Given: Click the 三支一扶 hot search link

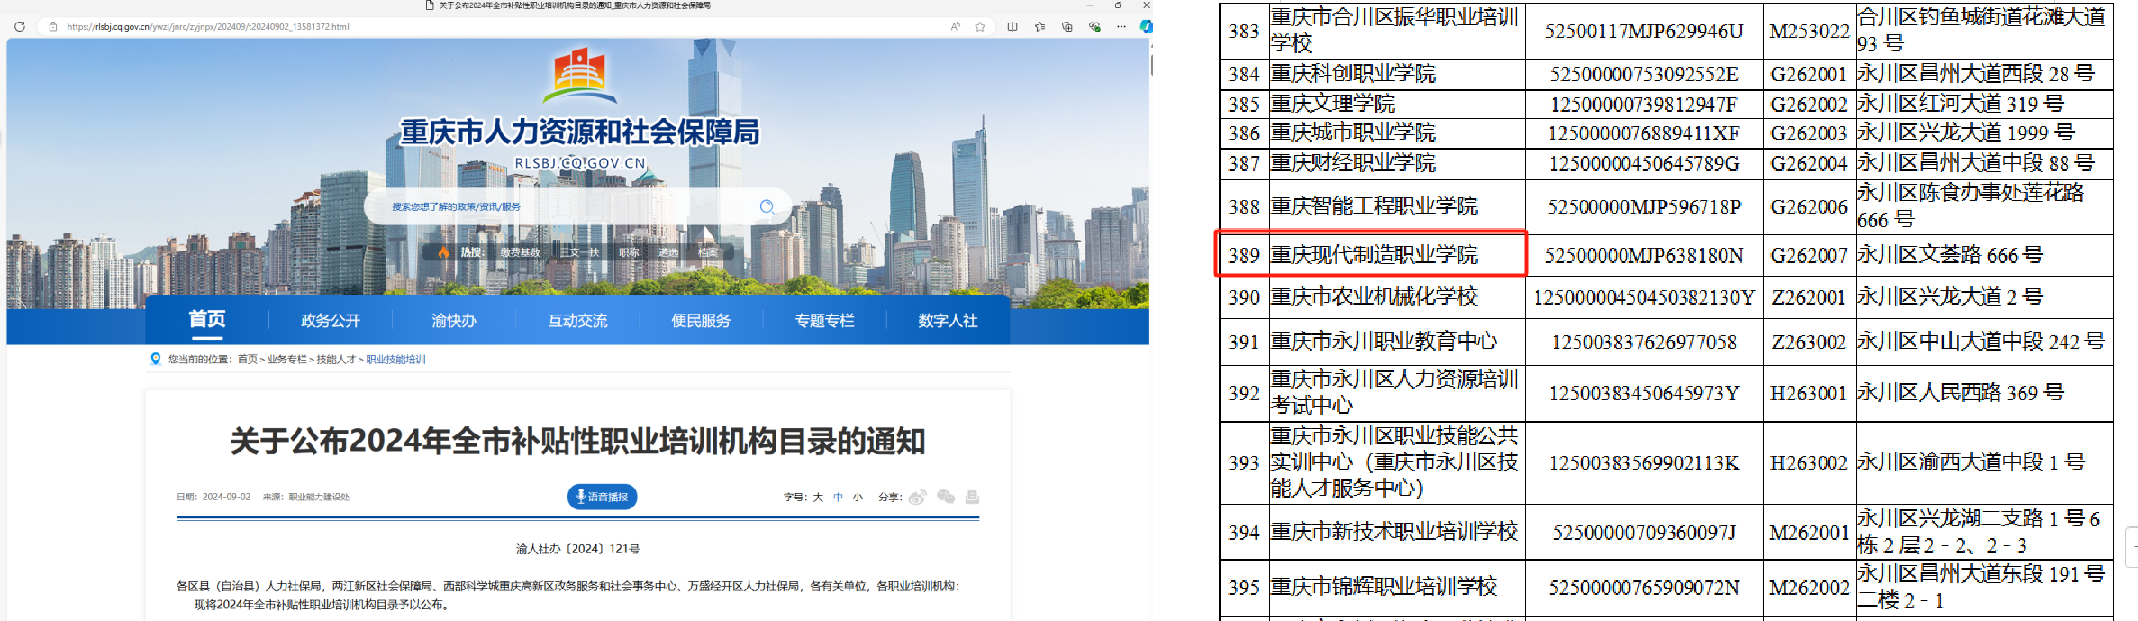Looking at the screenshot, I should [x=580, y=253].
